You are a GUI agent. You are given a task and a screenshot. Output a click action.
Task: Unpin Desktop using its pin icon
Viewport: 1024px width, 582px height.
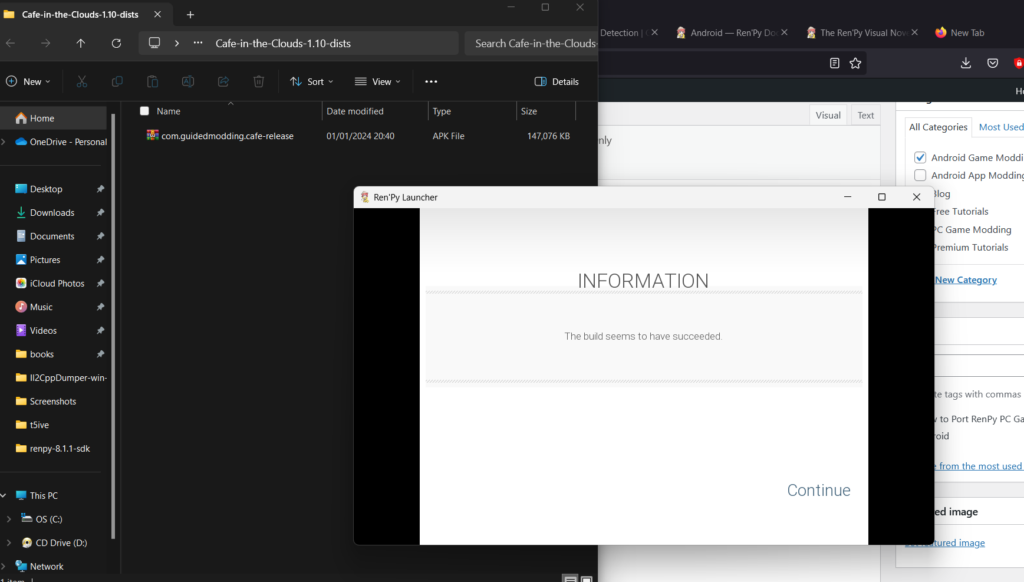(100, 189)
